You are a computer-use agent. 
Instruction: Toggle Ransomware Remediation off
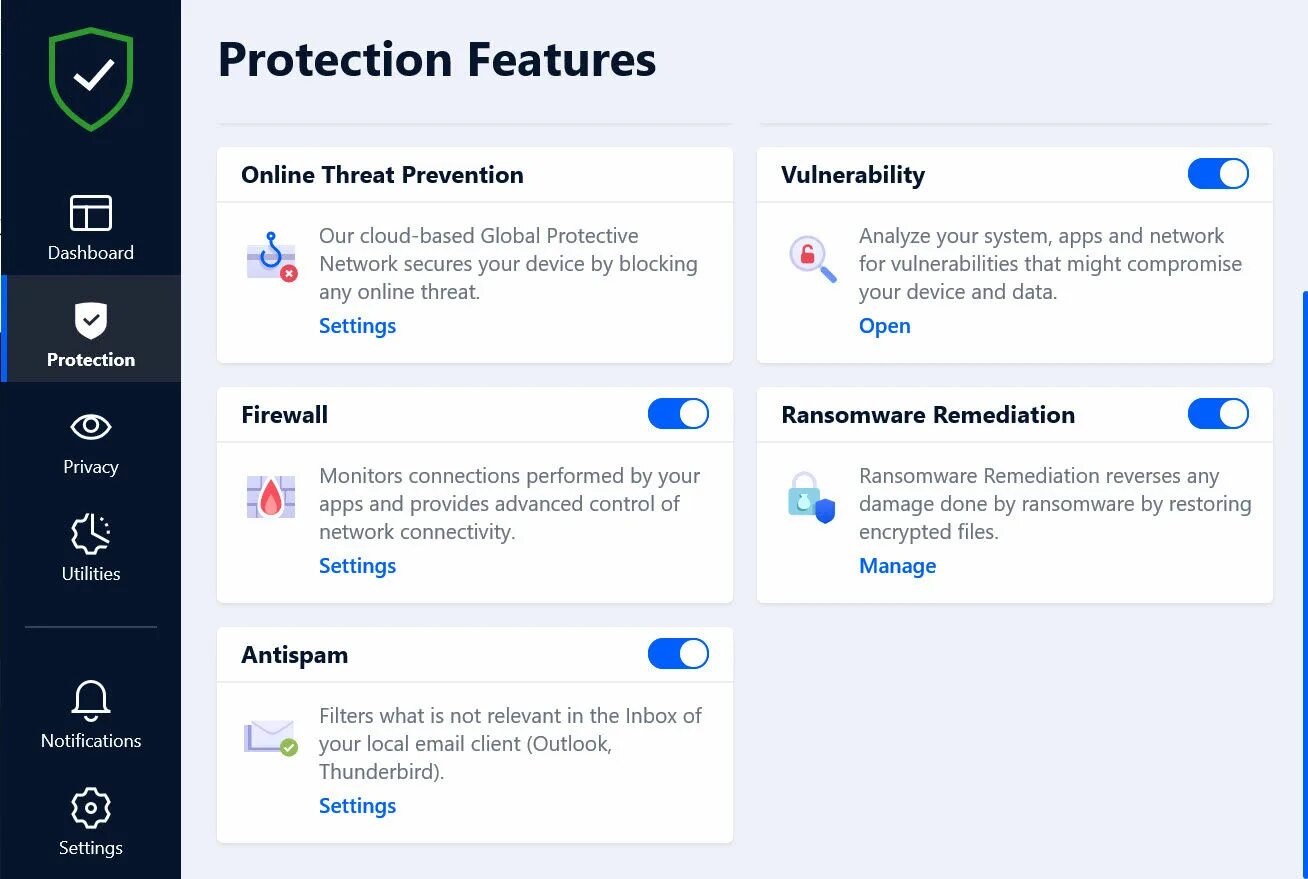(1218, 414)
